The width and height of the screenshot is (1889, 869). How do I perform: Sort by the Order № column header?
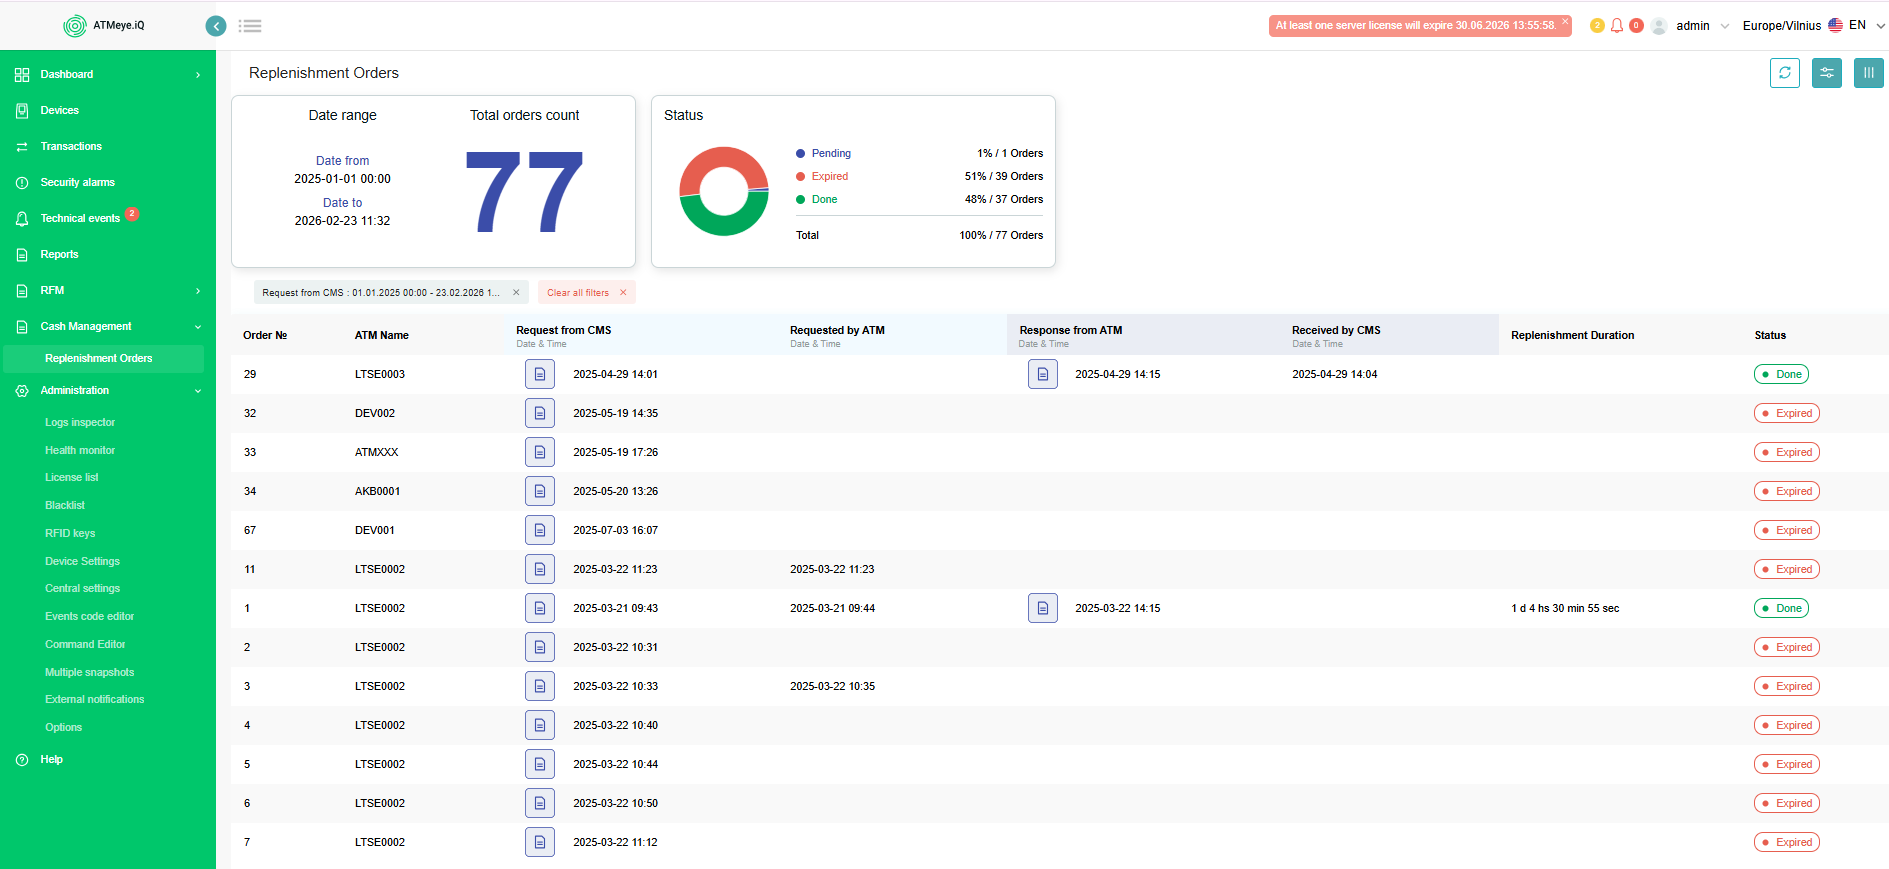[x=265, y=335]
